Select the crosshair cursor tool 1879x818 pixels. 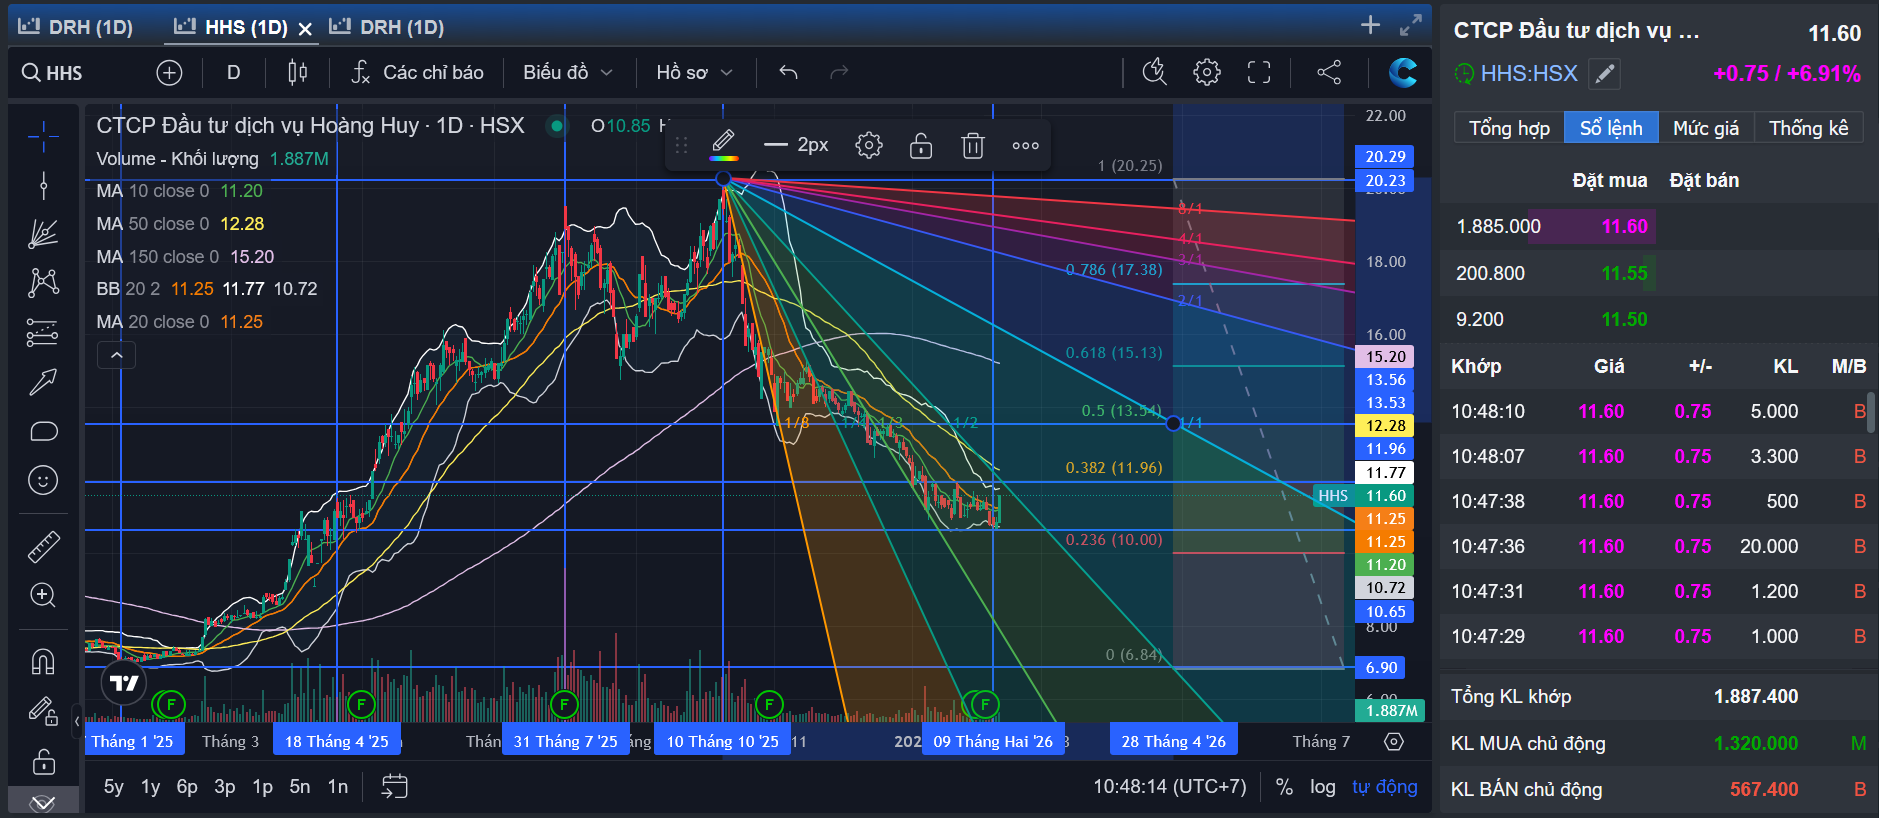click(43, 136)
